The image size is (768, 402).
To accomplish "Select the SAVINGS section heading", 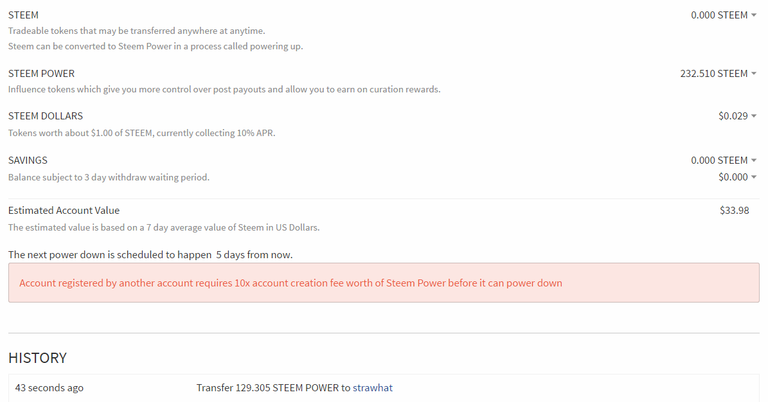I will [x=28, y=160].
